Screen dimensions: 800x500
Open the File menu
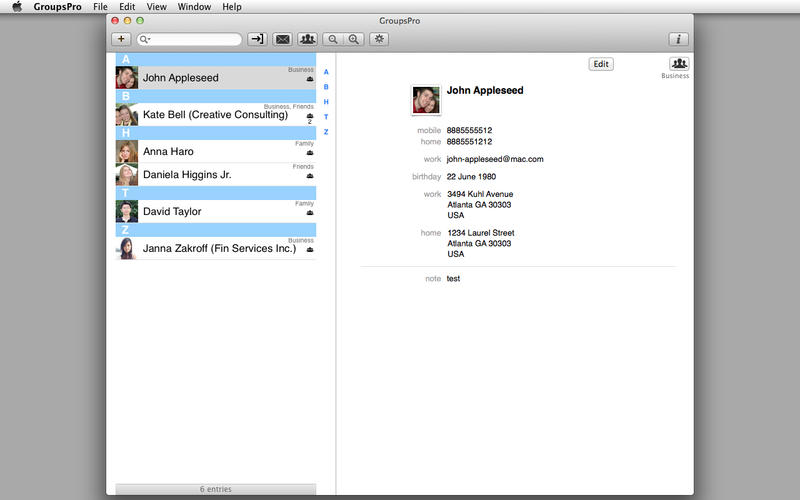pyautogui.click(x=101, y=7)
